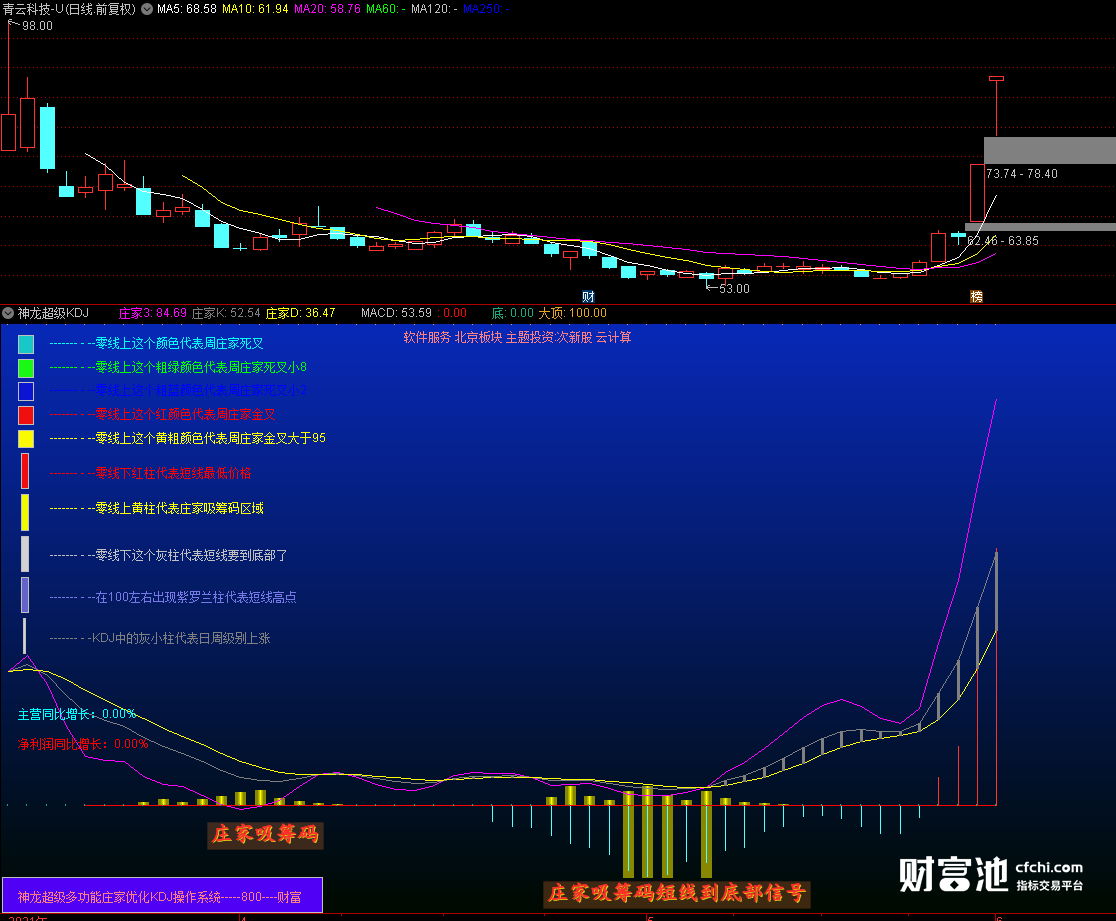Select the MA120 label
The height and width of the screenshot is (921, 1116).
coord(434,9)
